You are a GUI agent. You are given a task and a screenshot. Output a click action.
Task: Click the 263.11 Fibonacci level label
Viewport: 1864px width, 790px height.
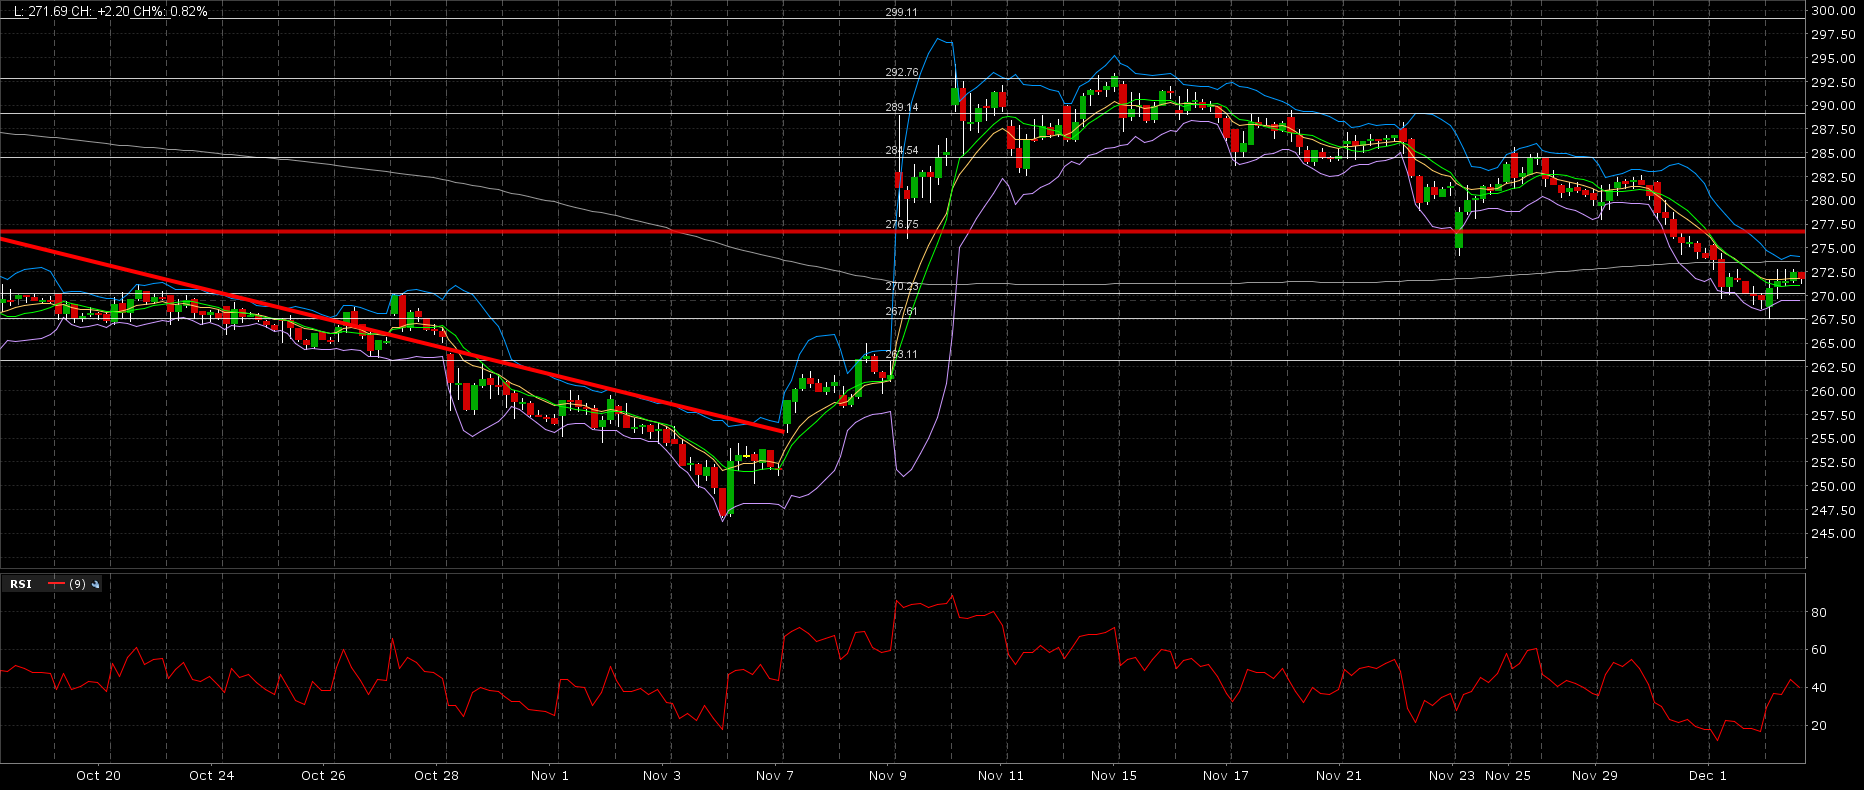tap(901, 354)
